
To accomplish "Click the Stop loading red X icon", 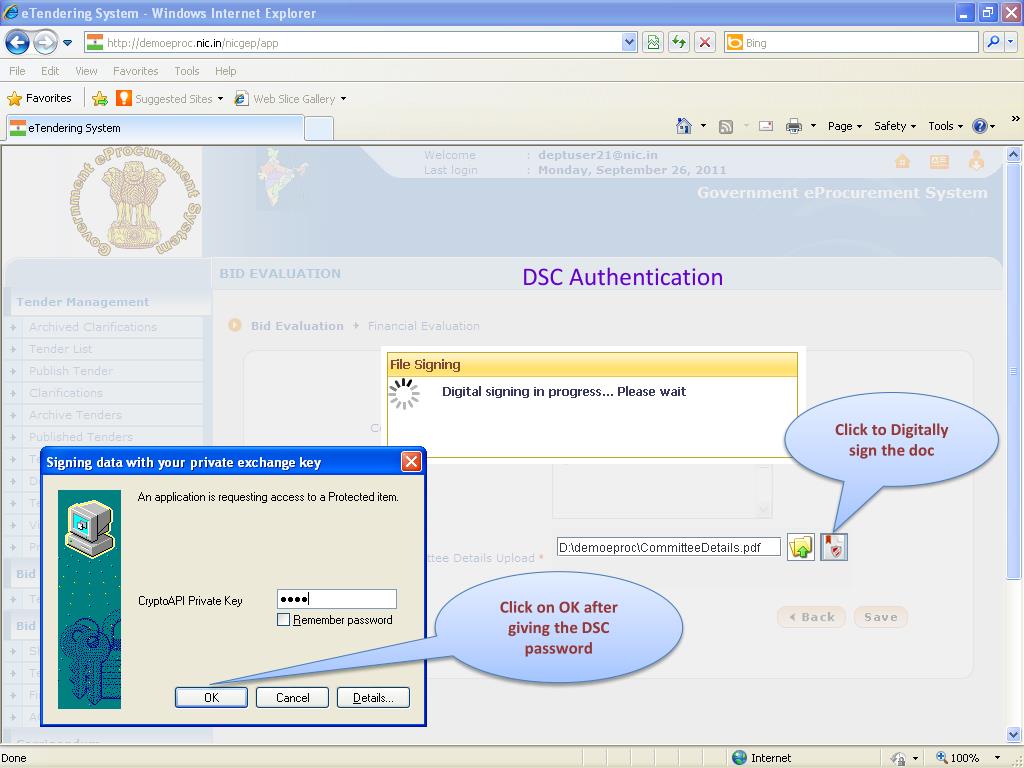I will [x=705, y=42].
